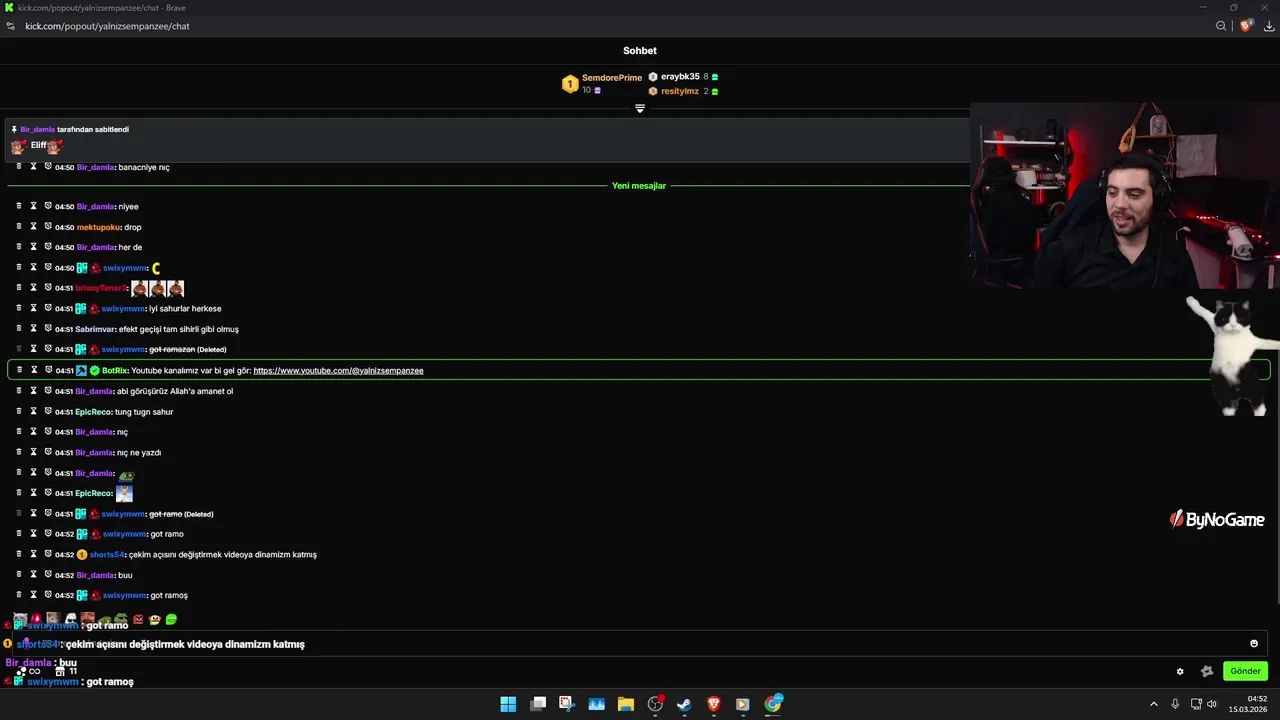Select the deleted "got ramazan" message text

[172, 349]
